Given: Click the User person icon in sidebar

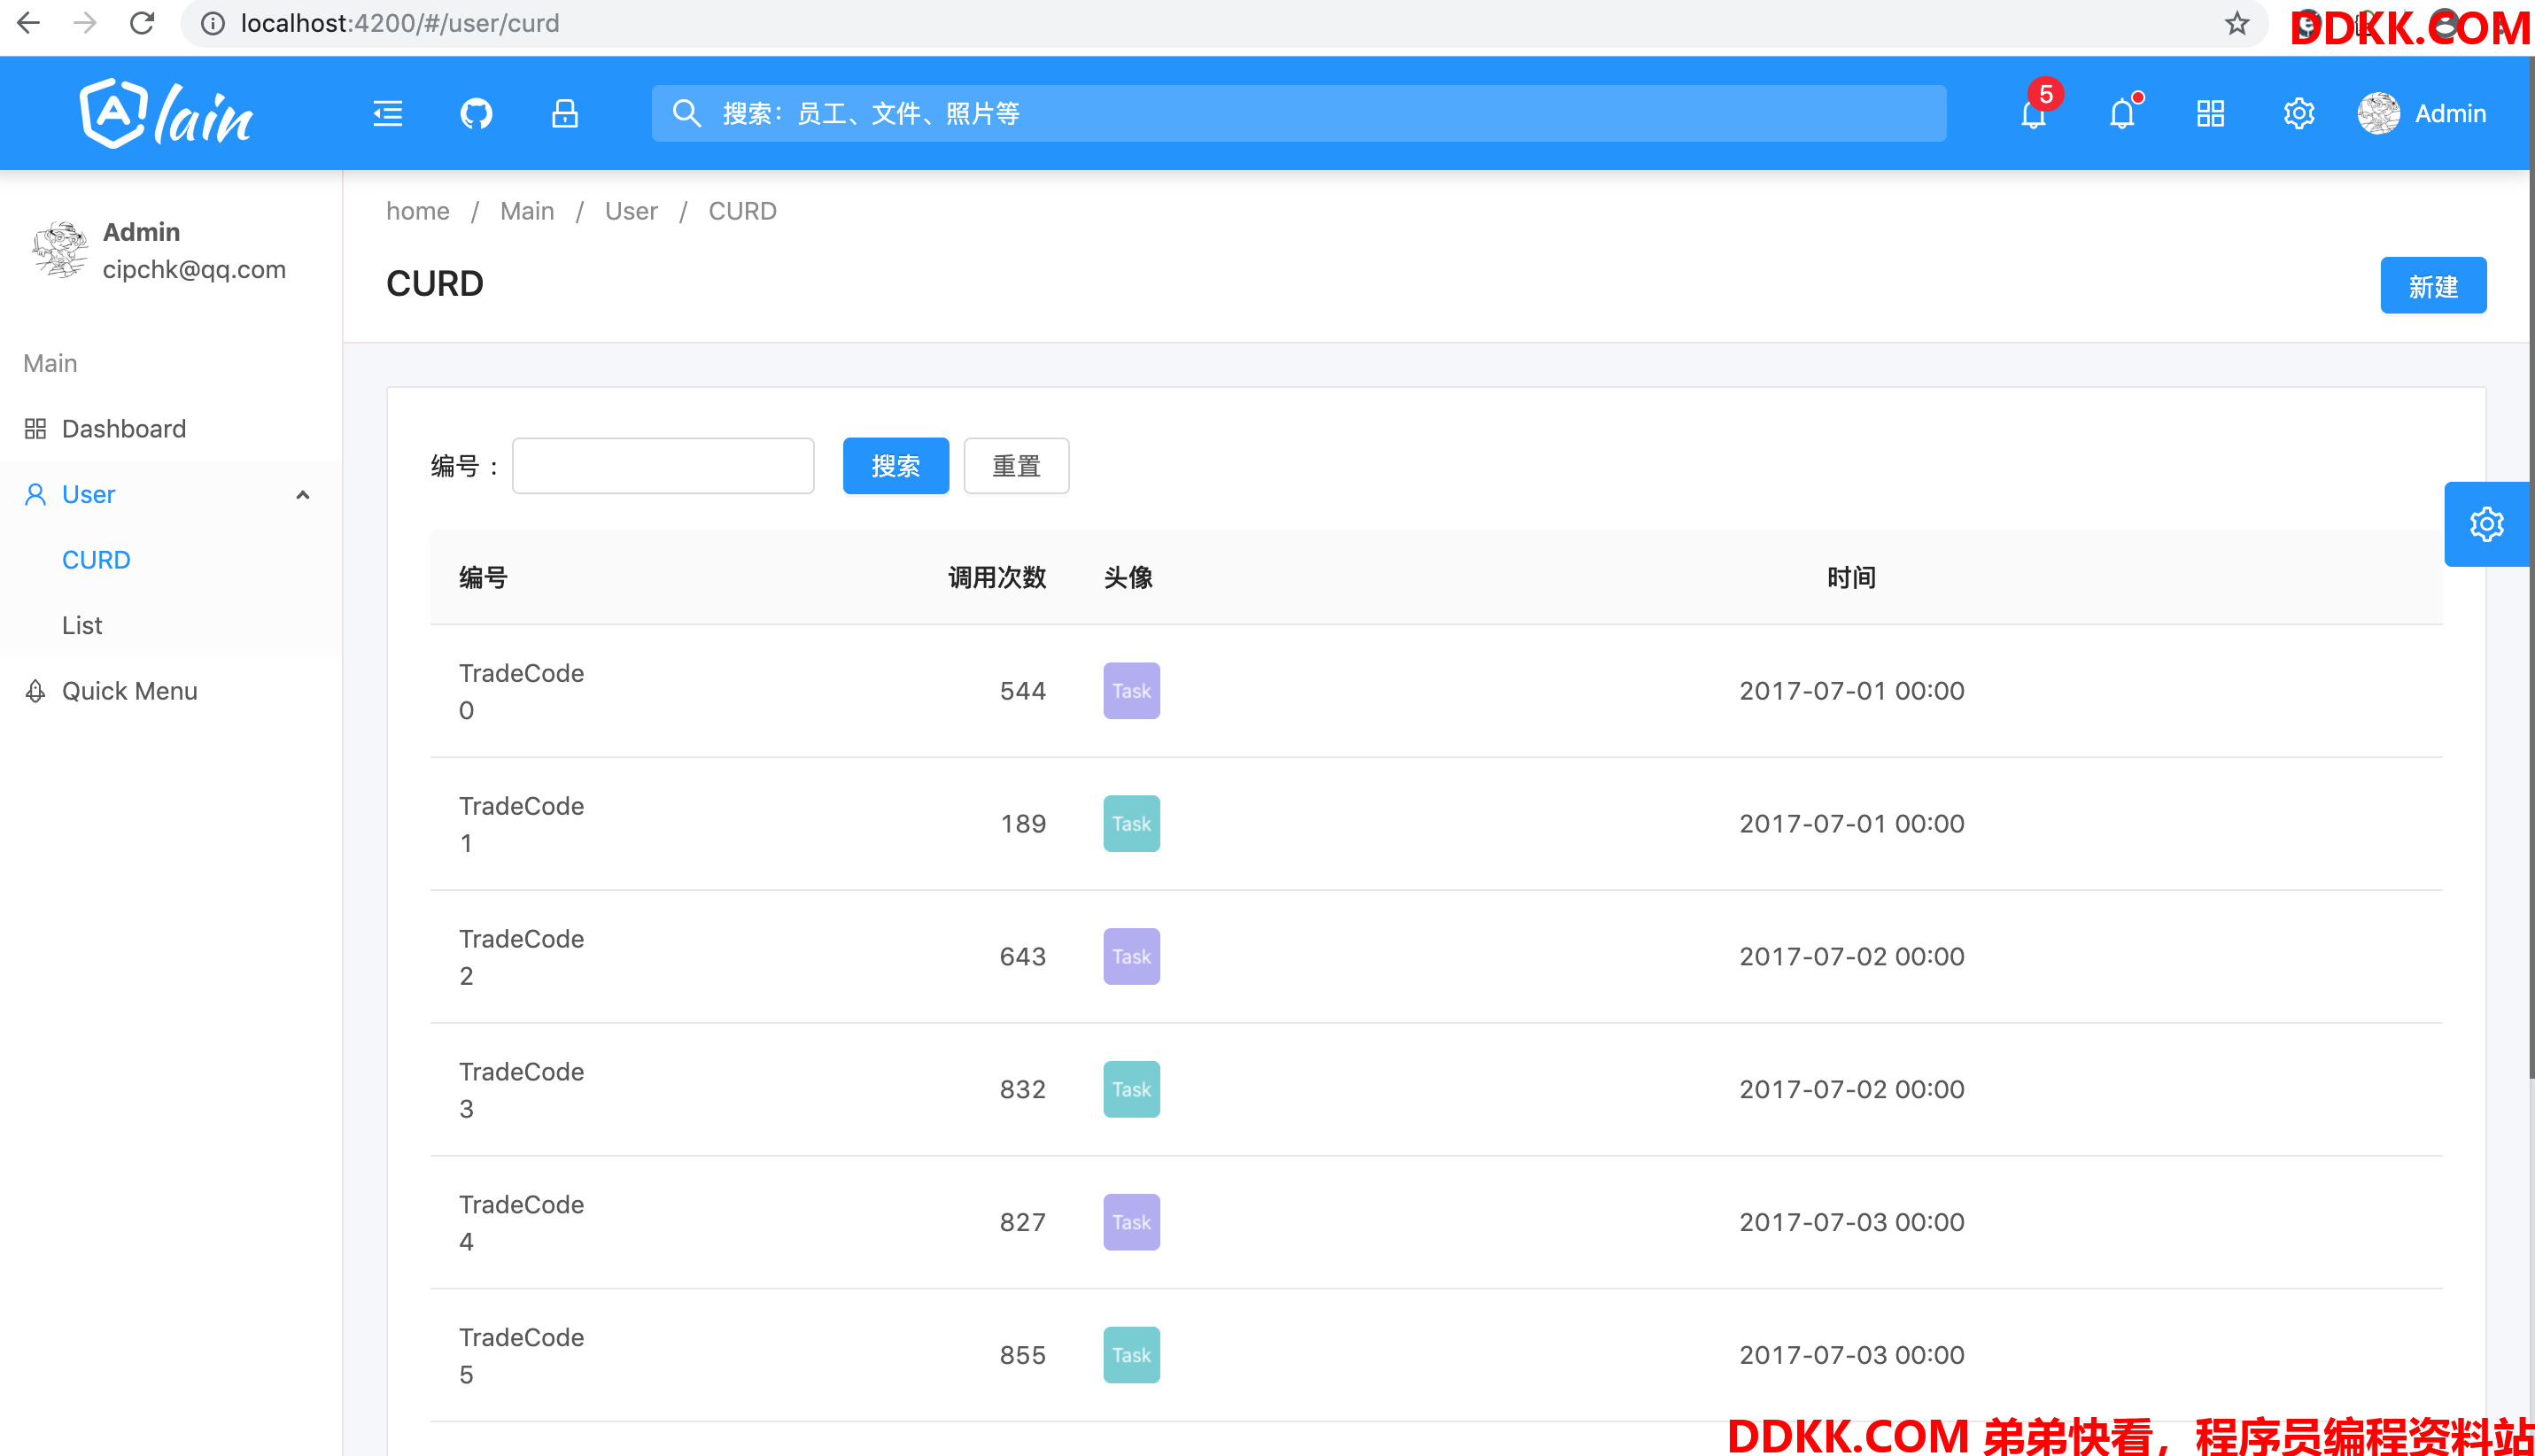Looking at the screenshot, I should pyautogui.click(x=35, y=494).
